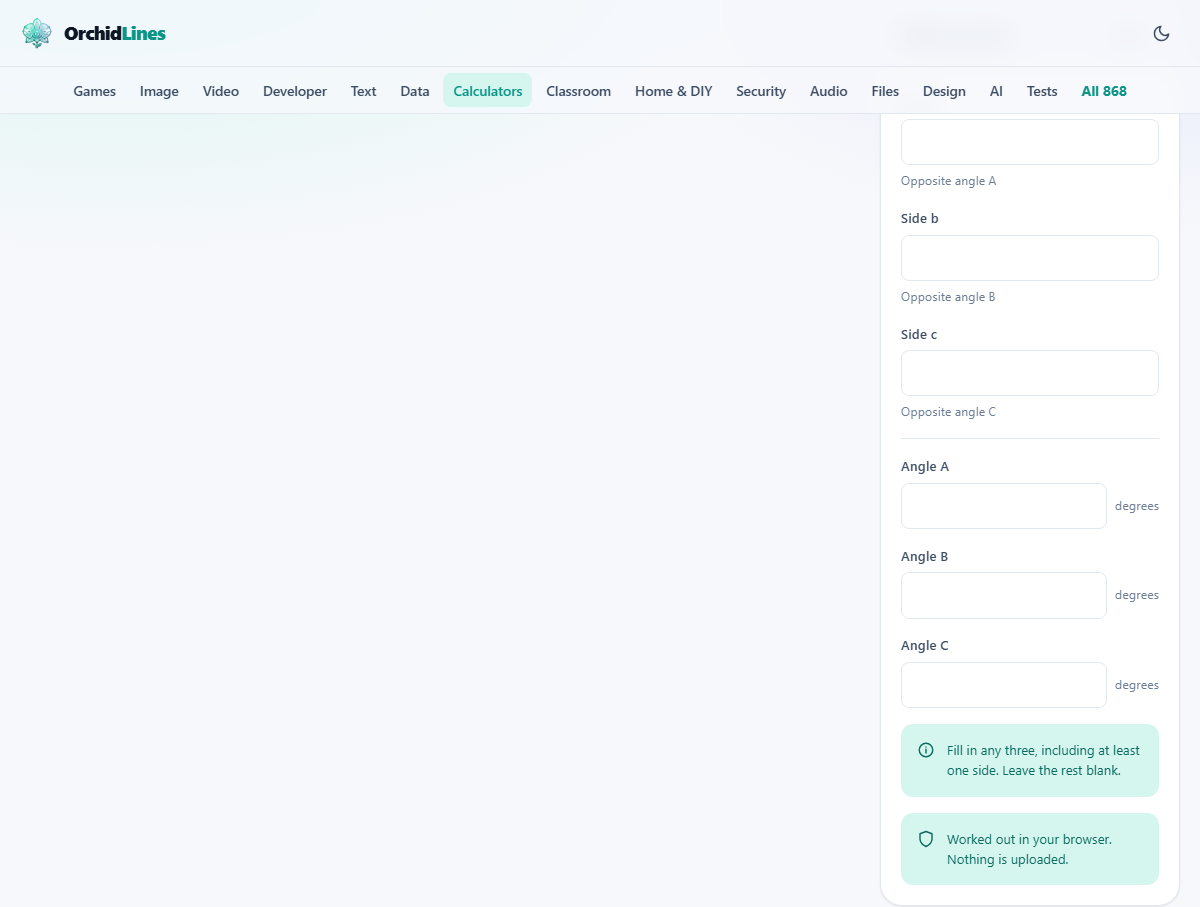Click into the Side b input field
This screenshot has height=907, width=1200.
tap(1030, 258)
